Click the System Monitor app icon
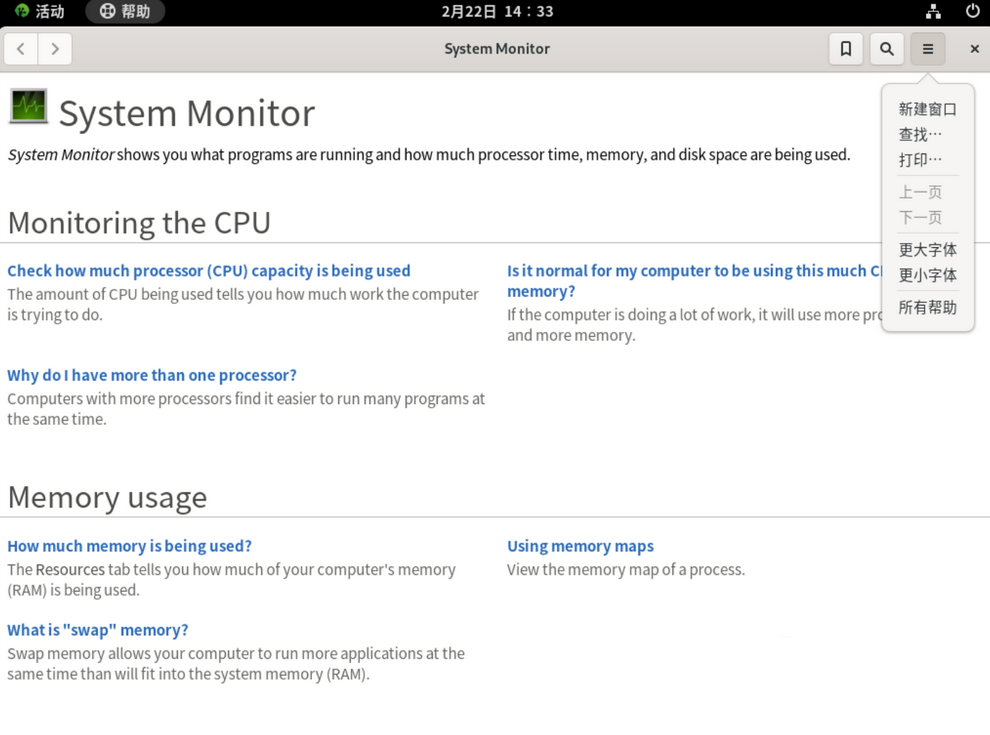Image resolution: width=990 pixels, height=735 pixels. tap(28, 107)
